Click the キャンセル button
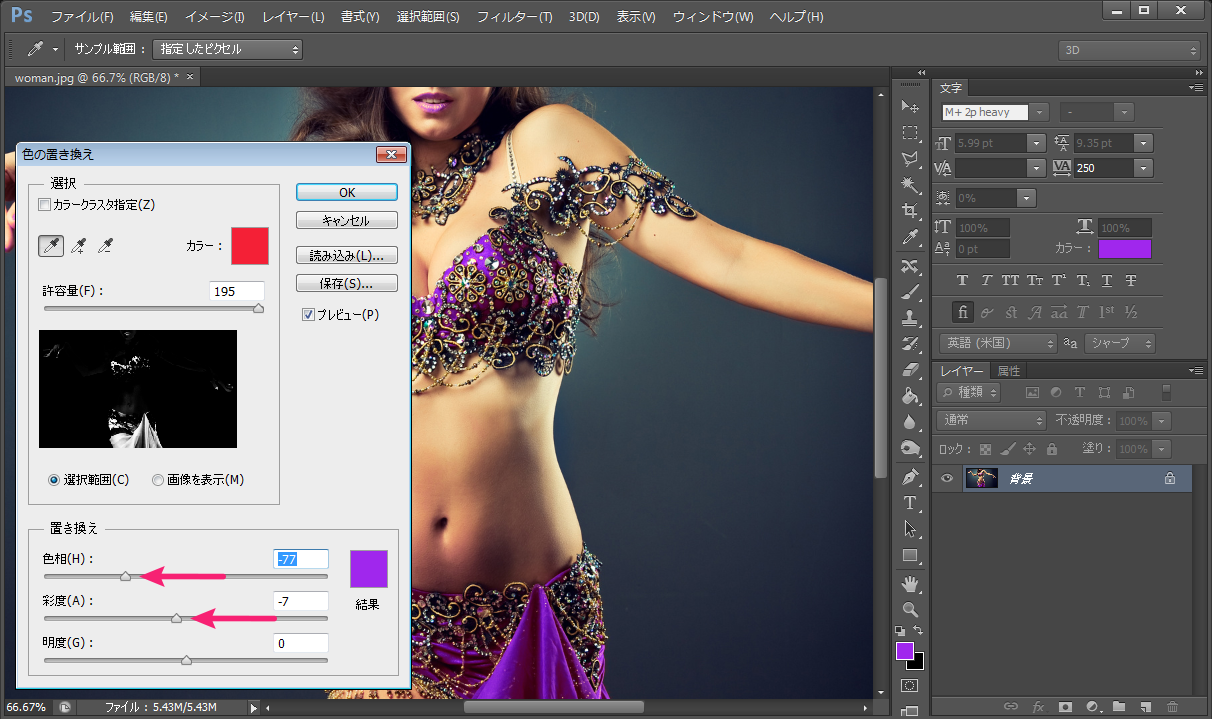Screen dimensions: 1212x719 click(x=346, y=220)
